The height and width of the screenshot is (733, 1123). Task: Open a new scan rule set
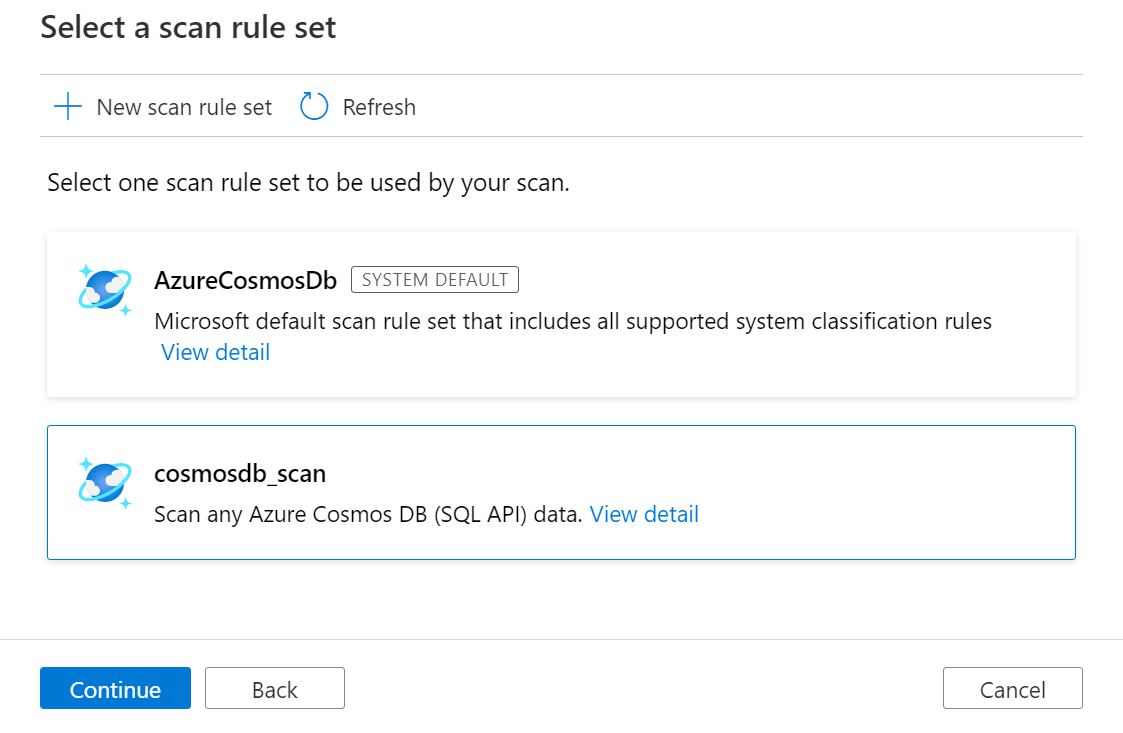tap(163, 106)
